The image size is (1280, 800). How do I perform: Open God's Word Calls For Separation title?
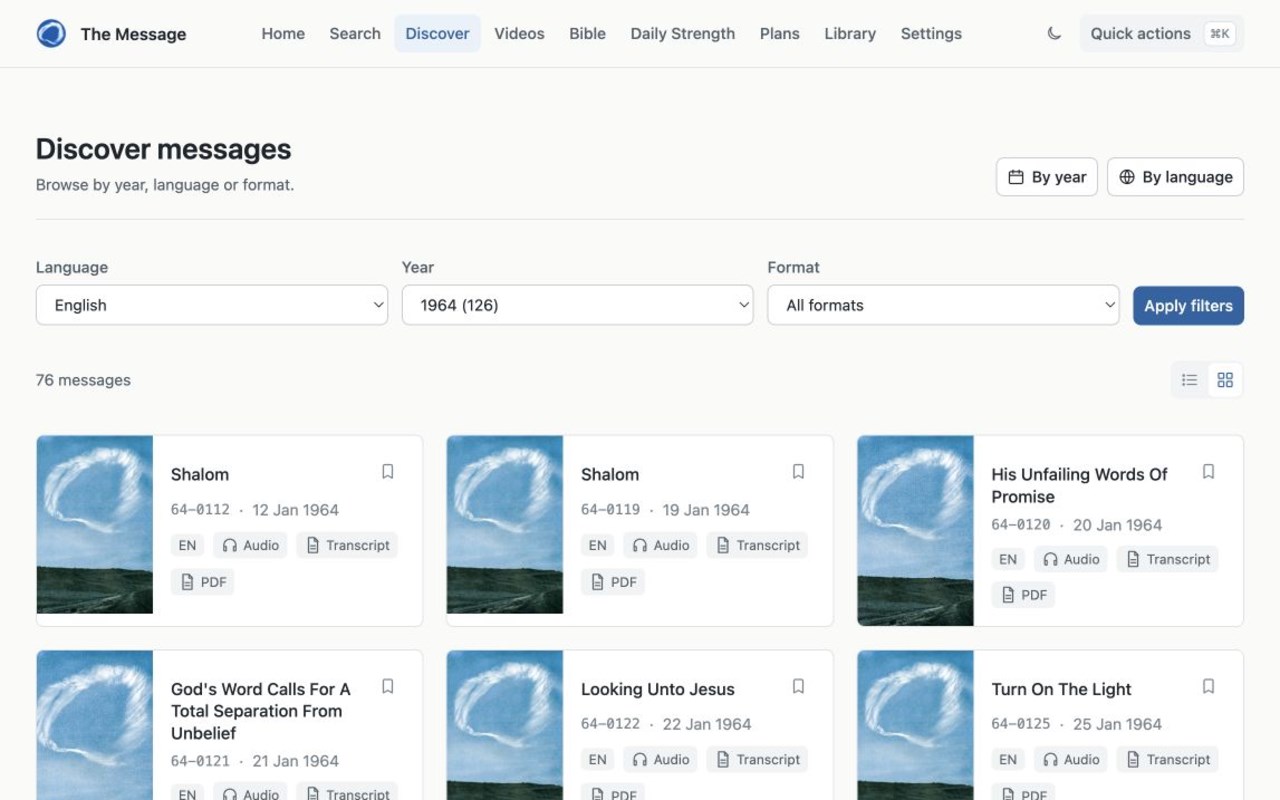(x=261, y=711)
